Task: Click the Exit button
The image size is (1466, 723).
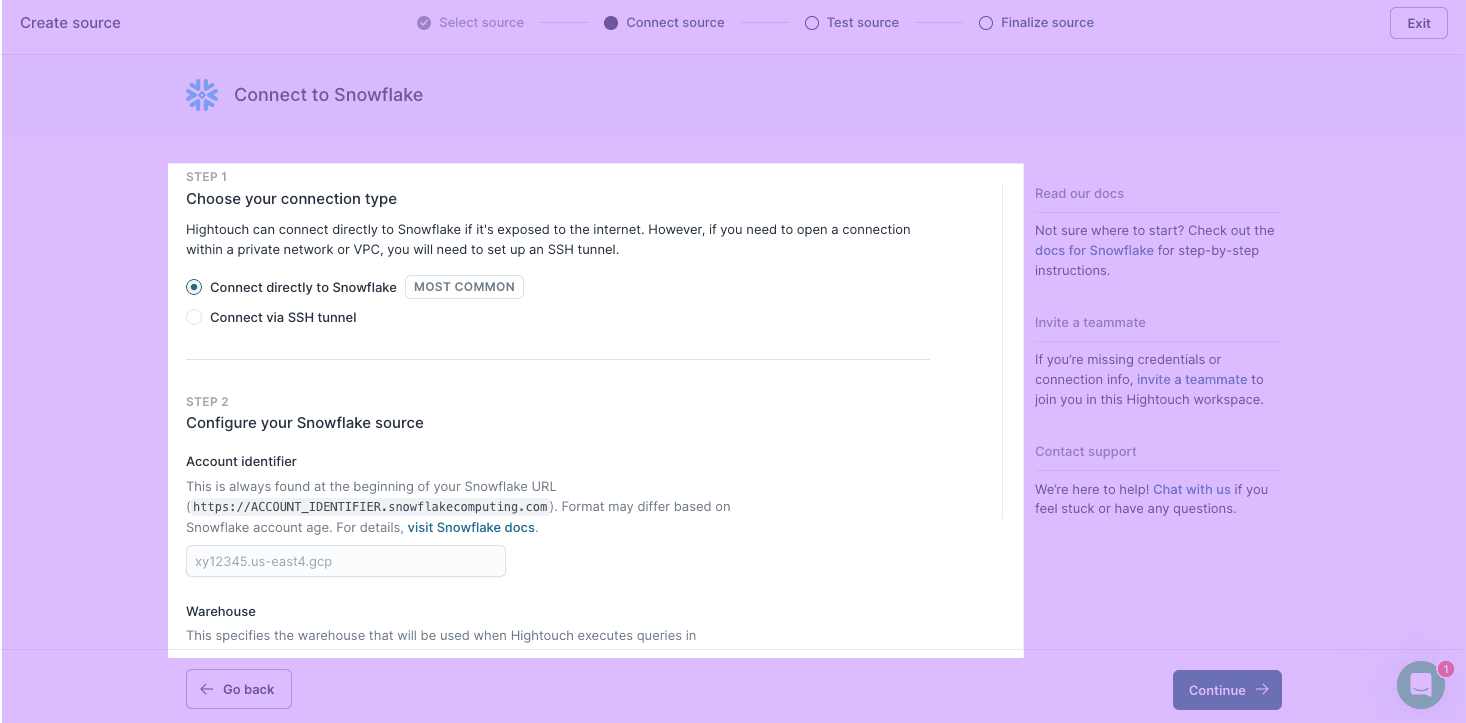Action: [x=1418, y=24]
